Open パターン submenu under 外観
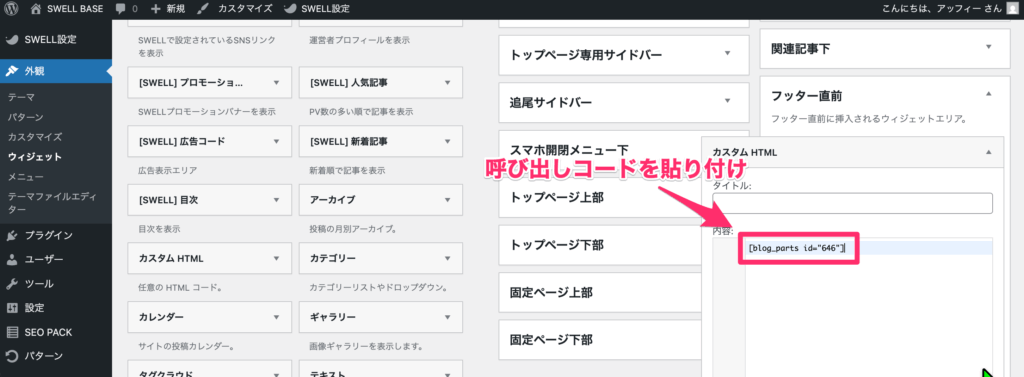This screenshot has width=1024, height=377. coord(25,117)
